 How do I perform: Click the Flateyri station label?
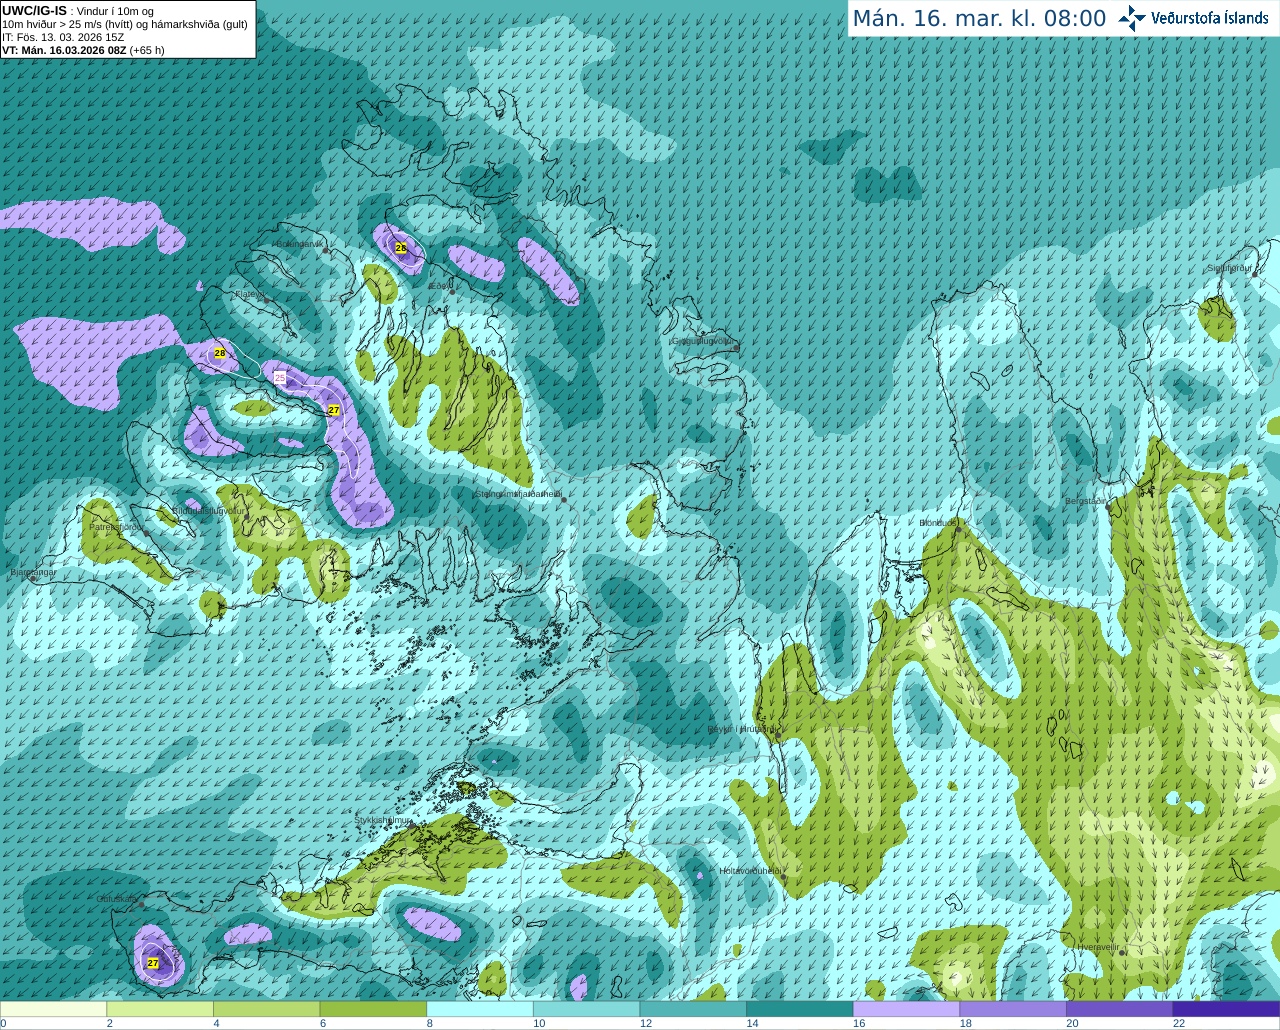[249, 294]
